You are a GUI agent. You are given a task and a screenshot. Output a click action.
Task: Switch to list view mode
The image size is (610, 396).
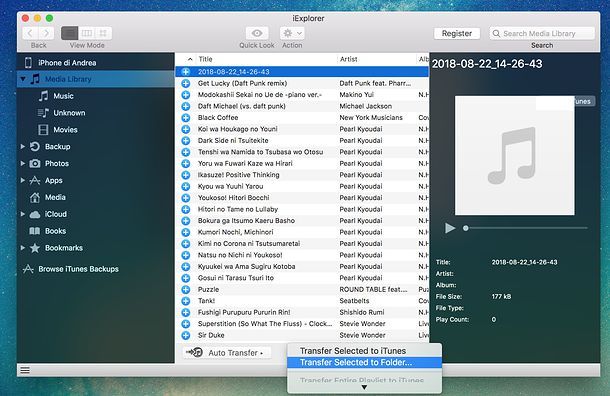pos(70,33)
